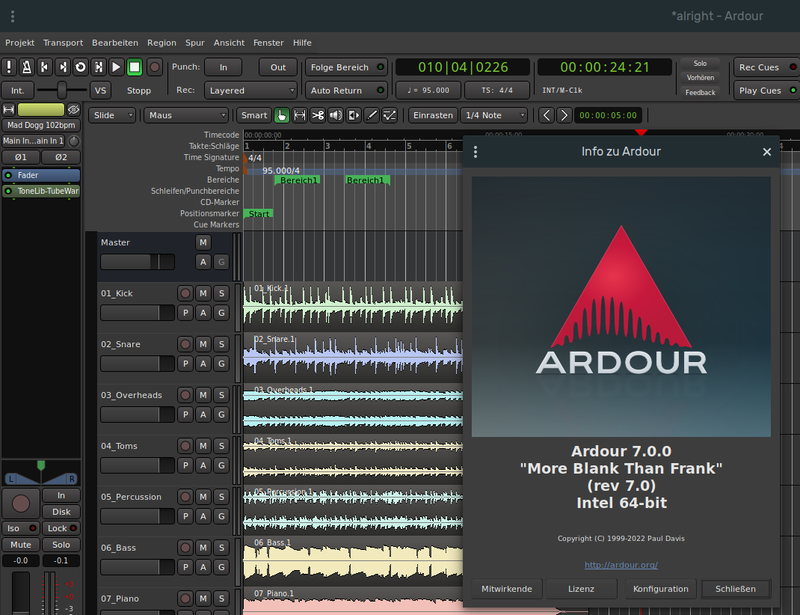The width and height of the screenshot is (800, 615).
Task: Click the MIDI panic exclamation icon
Action: (9, 67)
